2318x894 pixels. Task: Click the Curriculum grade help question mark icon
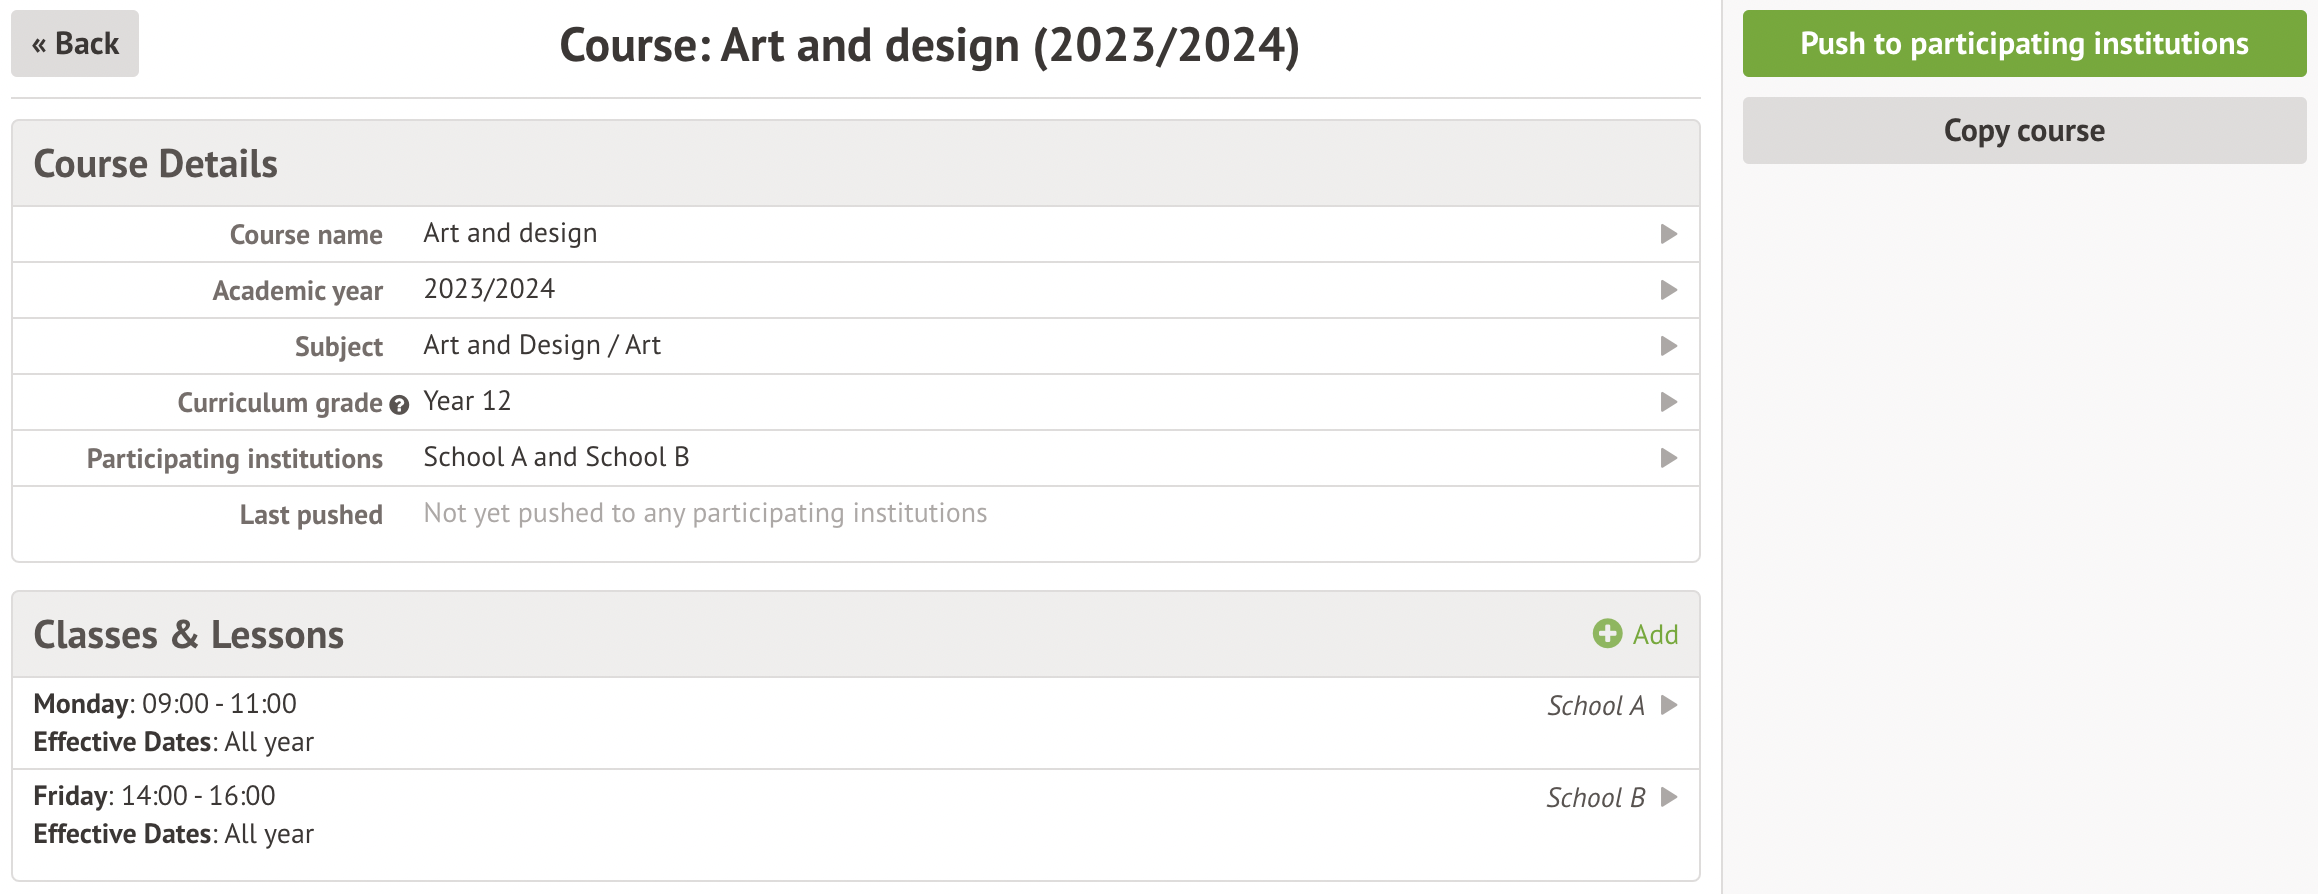(x=399, y=405)
